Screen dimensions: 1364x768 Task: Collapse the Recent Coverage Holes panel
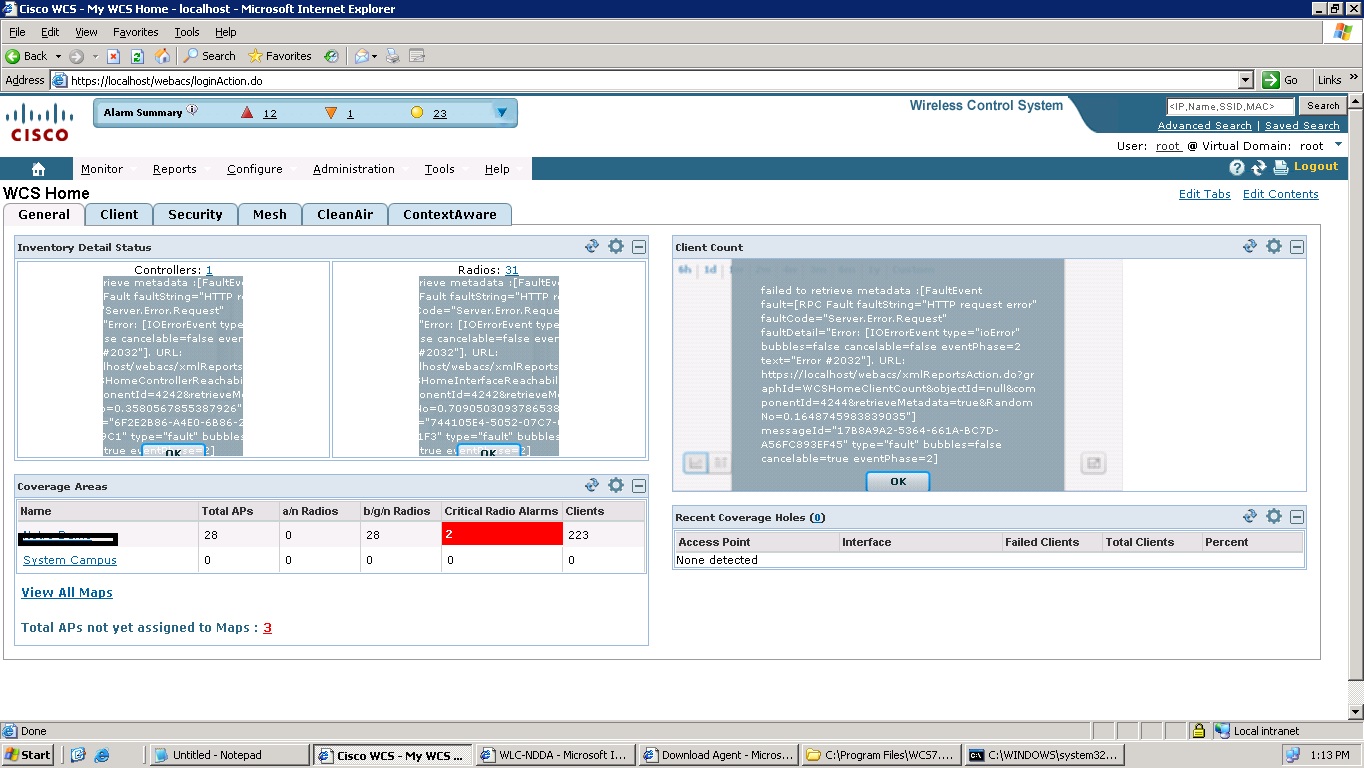[1297, 517]
